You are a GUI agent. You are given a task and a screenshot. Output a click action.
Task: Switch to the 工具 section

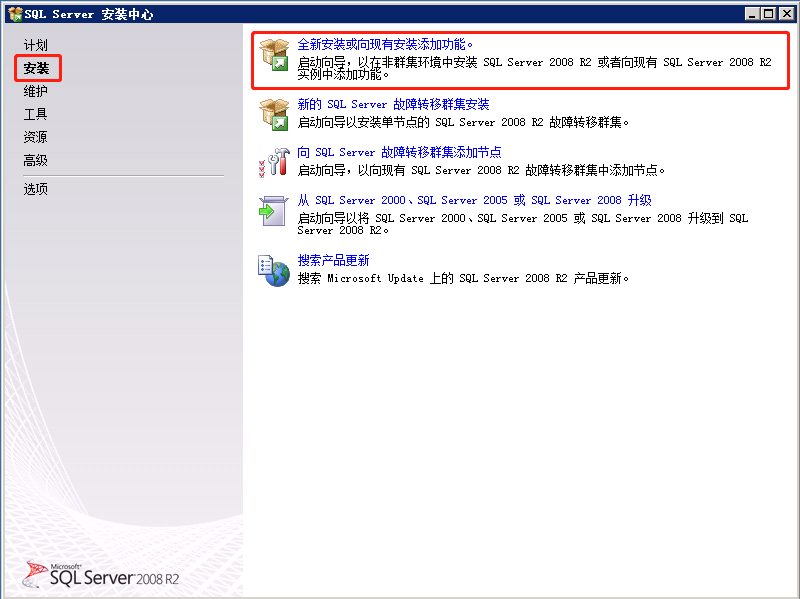click(34, 113)
